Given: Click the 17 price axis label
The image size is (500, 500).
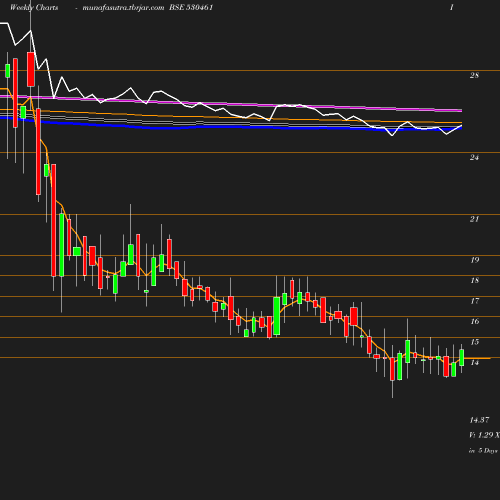Looking at the screenshot, I should pyautogui.click(x=475, y=301).
